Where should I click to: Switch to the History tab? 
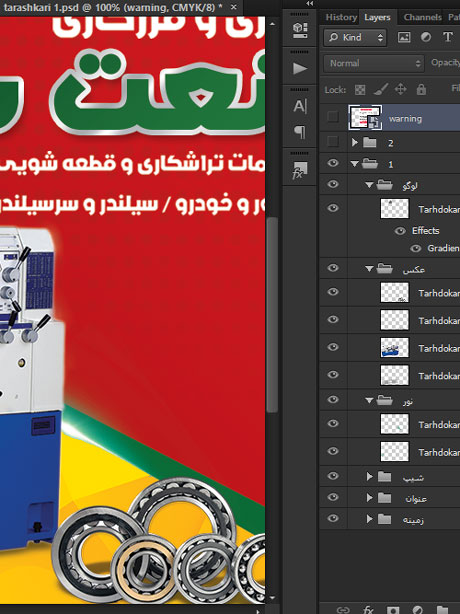341,17
